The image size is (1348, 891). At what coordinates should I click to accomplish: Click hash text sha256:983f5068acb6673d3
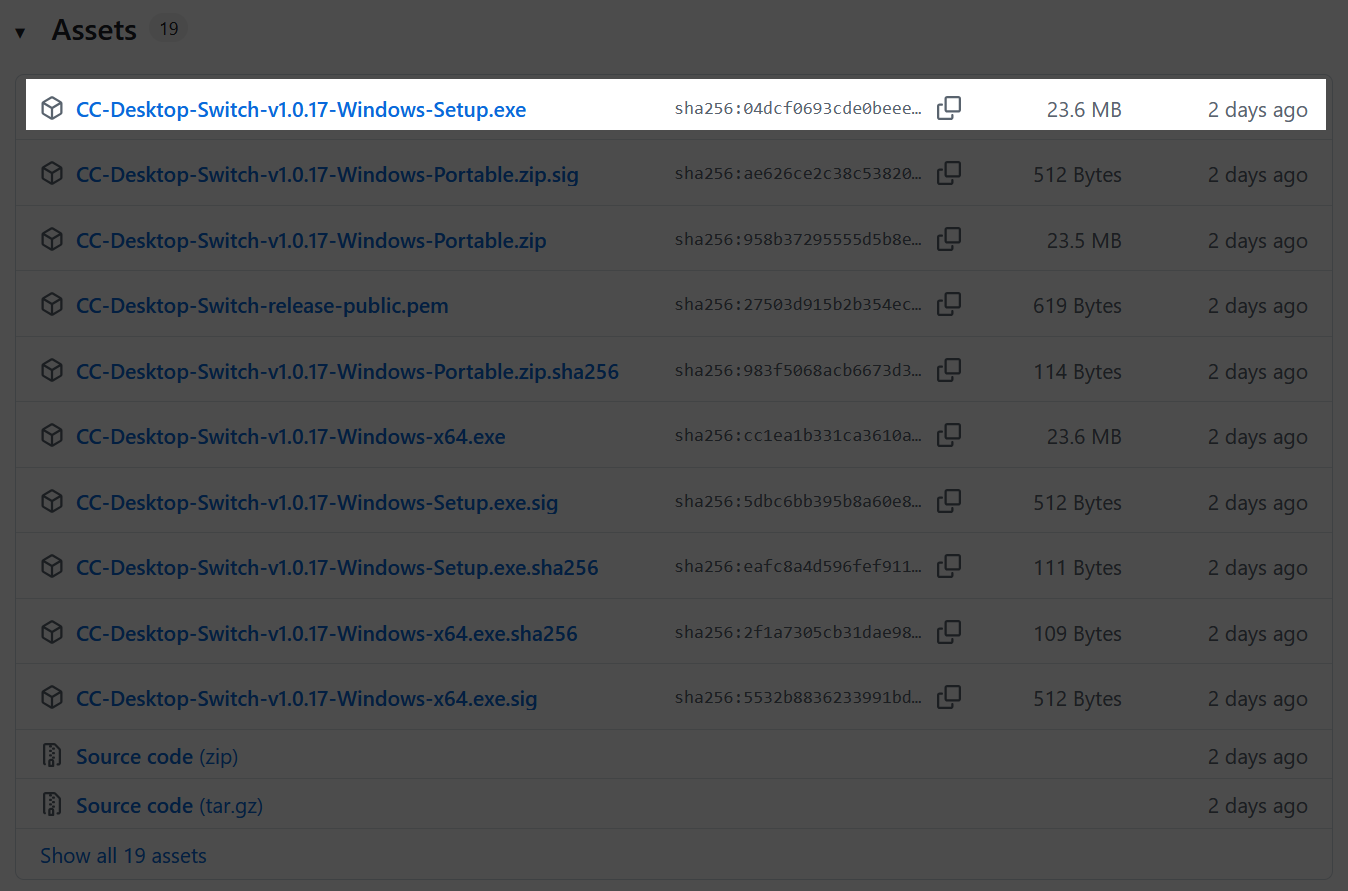point(798,371)
